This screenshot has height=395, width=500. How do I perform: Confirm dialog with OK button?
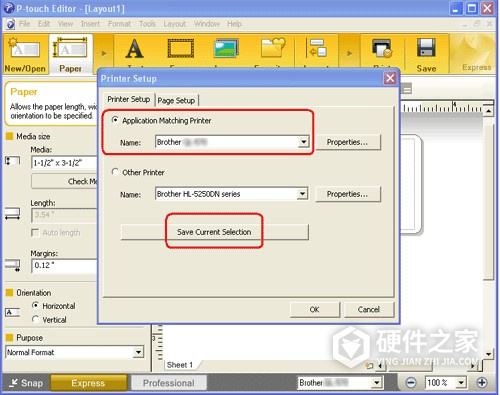pos(314,310)
